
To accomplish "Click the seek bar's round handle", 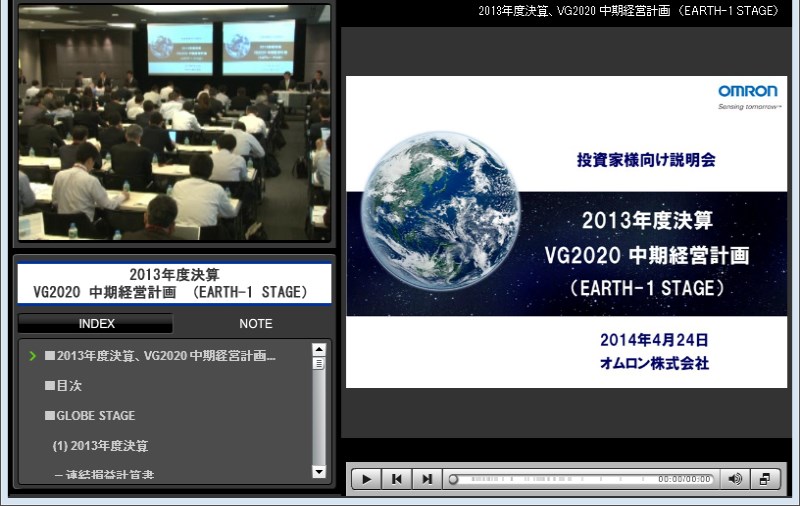I will click(x=453, y=479).
